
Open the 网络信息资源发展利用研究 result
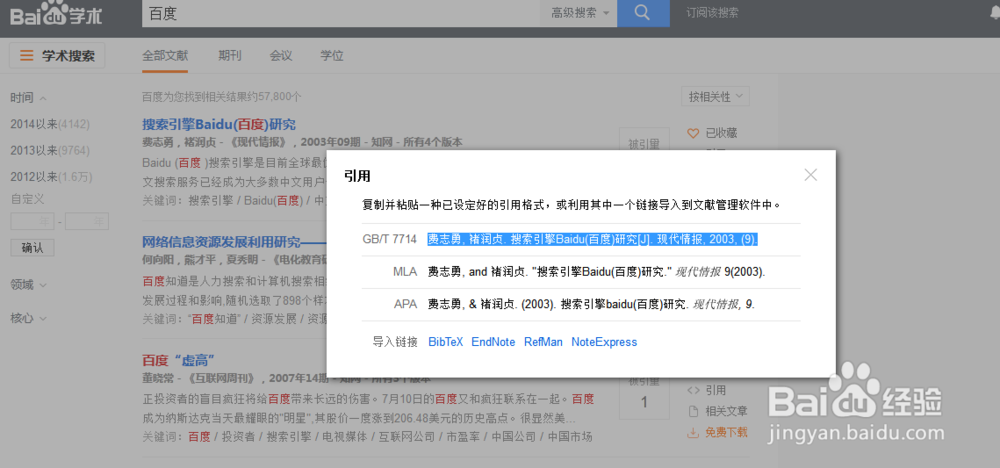pos(234,243)
